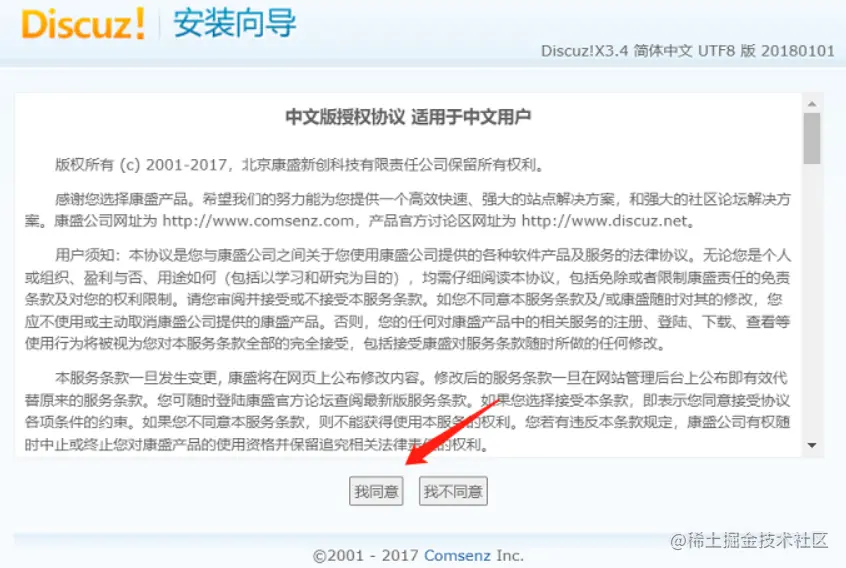This screenshot has height=568, width=846.
Task: Click the orange Discuz! logo
Action: (83, 24)
